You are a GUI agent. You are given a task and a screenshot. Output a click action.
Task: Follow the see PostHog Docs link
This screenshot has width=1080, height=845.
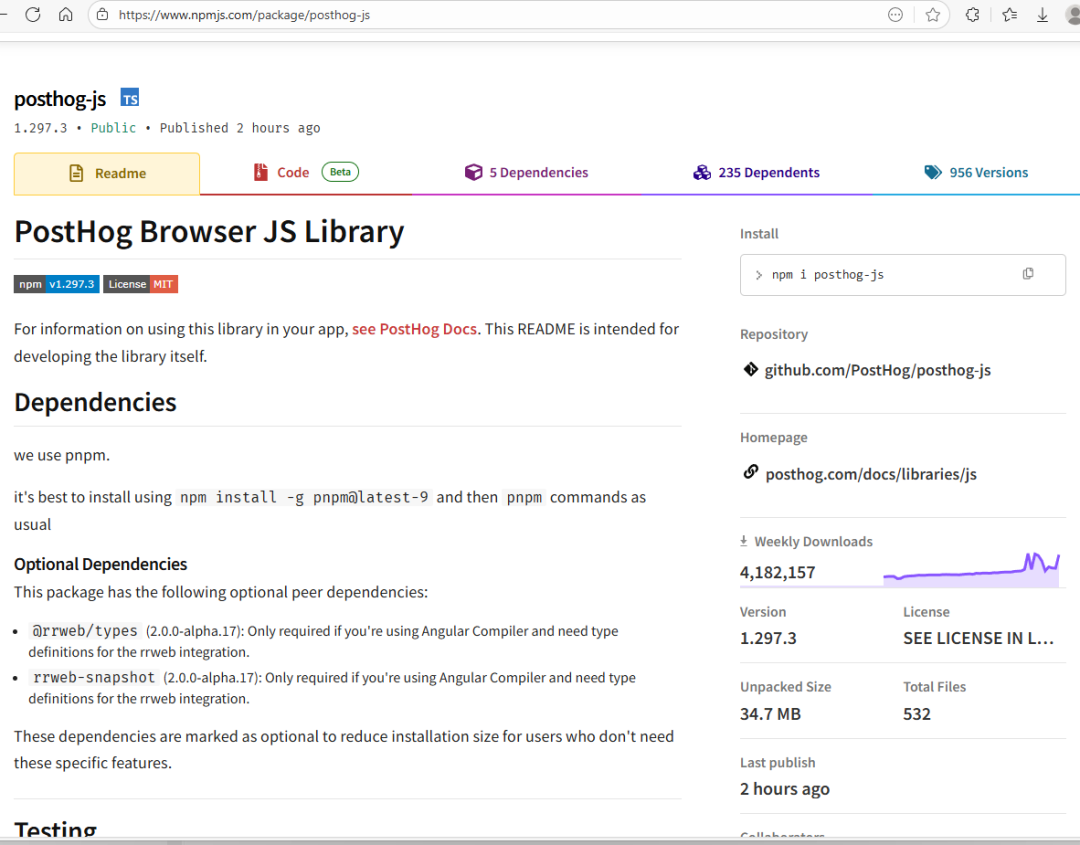click(x=414, y=329)
